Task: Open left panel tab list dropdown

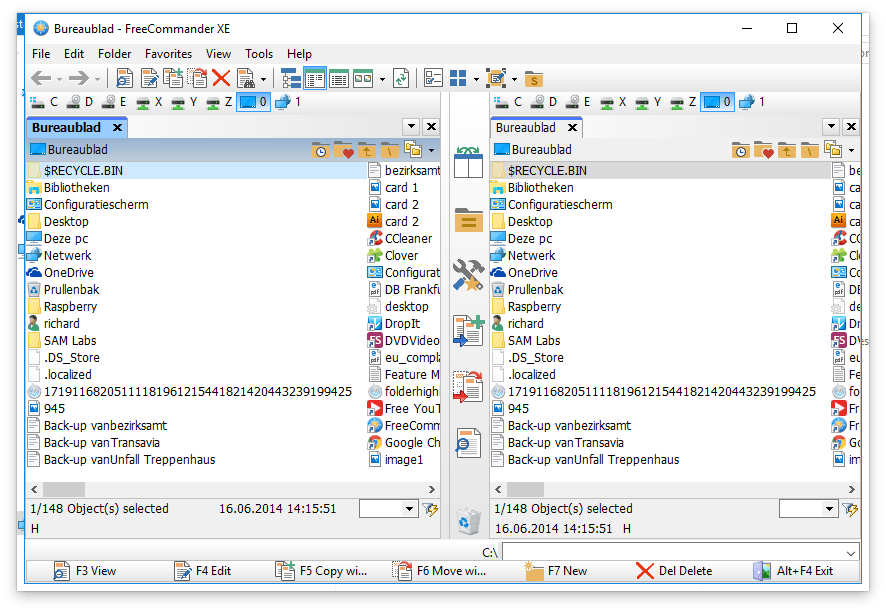Action: [x=411, y=127]
